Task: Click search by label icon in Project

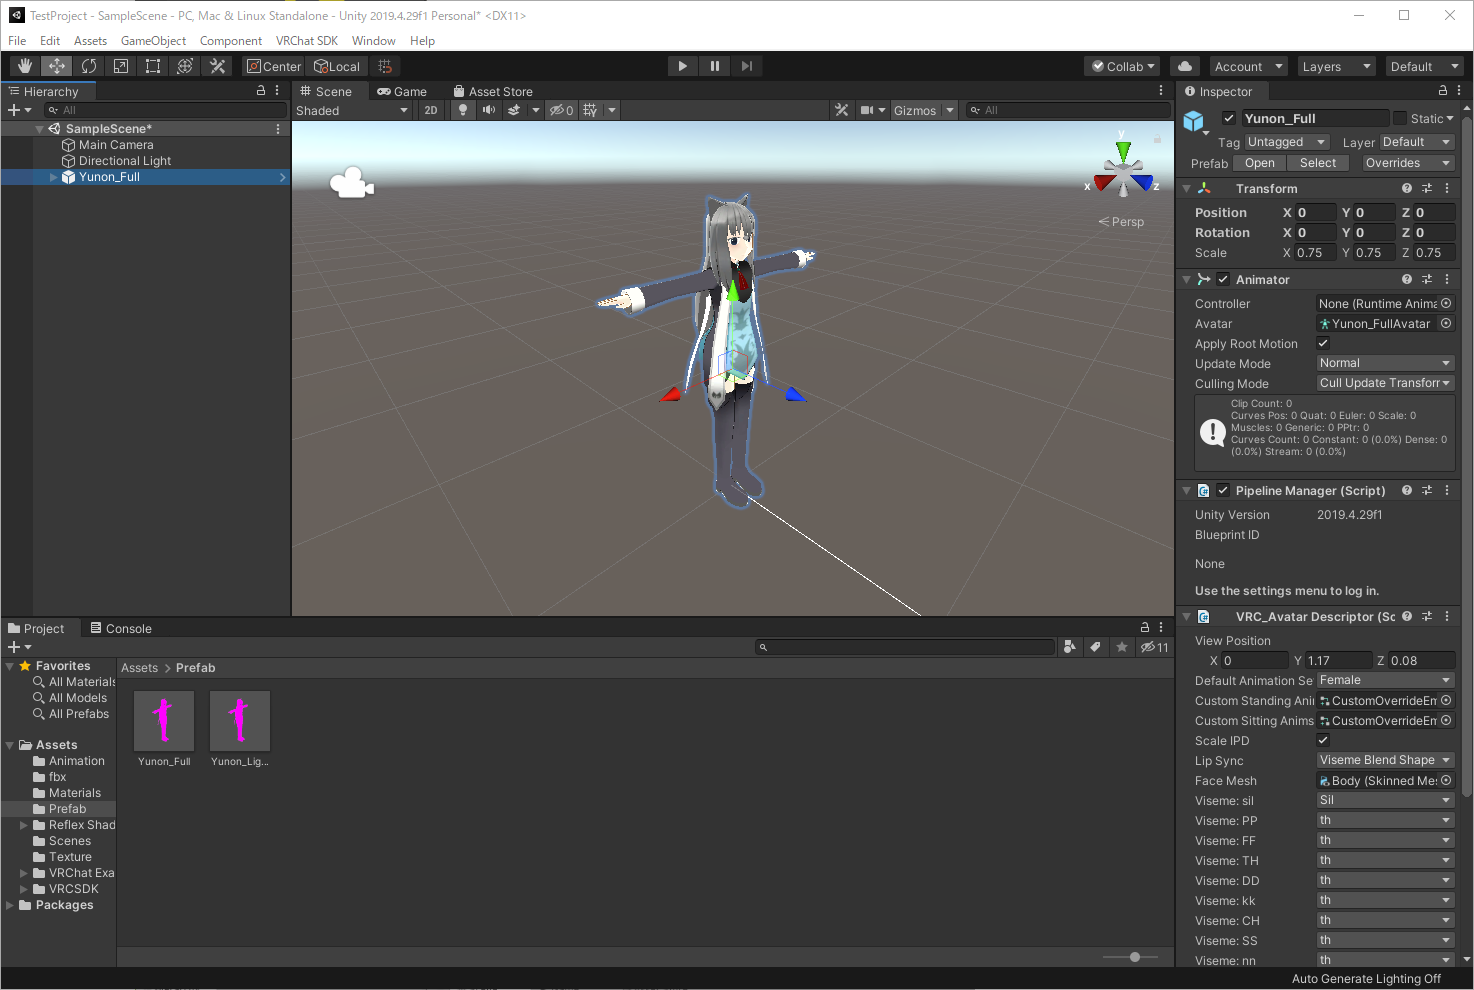Action: (x=1096, y=647)
